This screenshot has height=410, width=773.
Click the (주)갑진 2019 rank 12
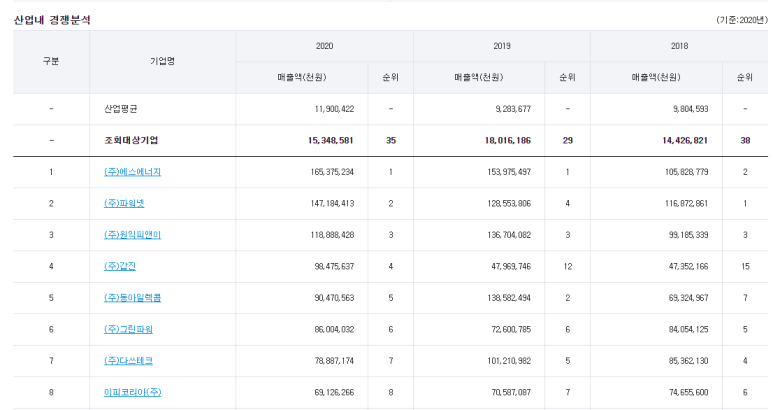point(568,267)
